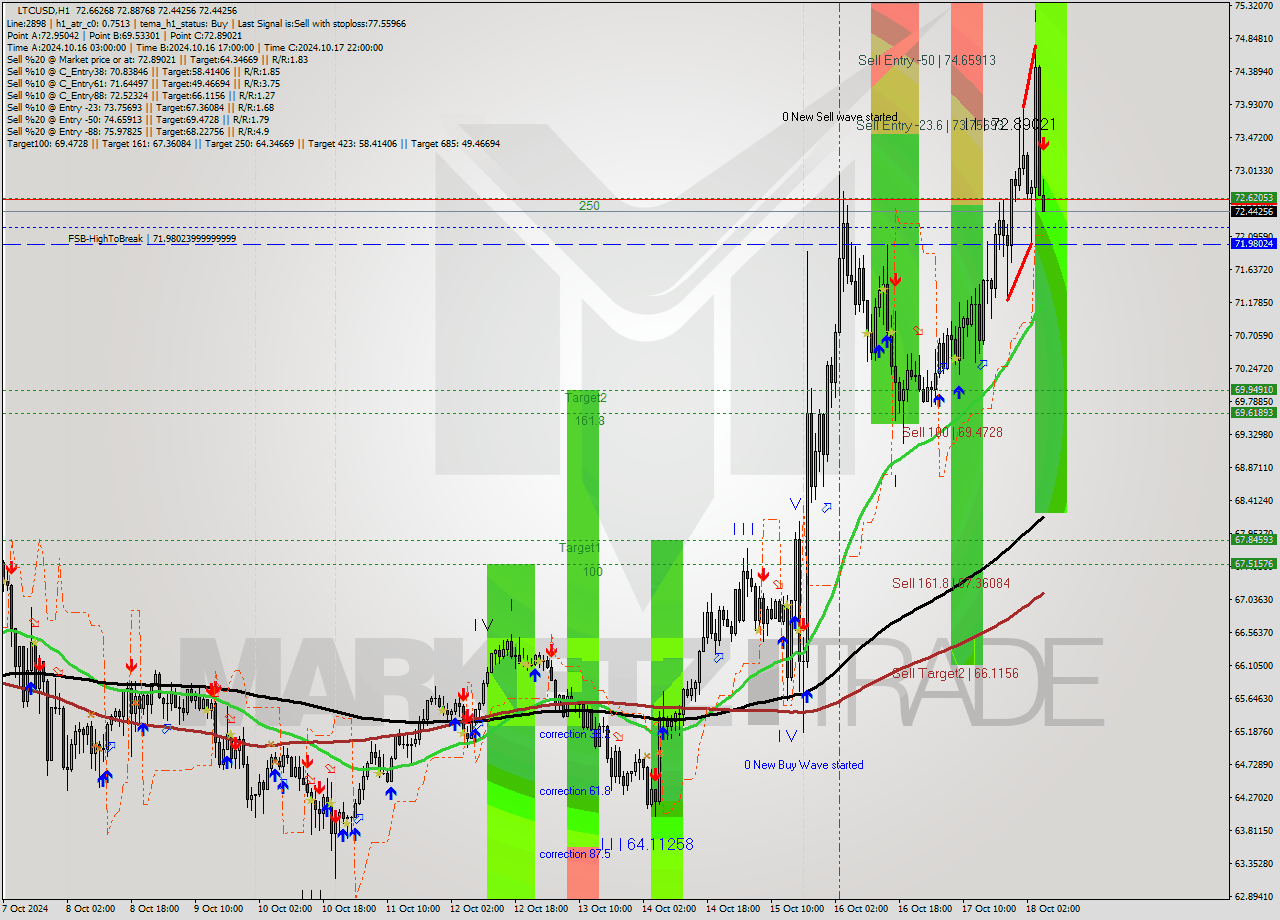Click the green '250' level label
1280x920 pixels.
tap(589, 205)
